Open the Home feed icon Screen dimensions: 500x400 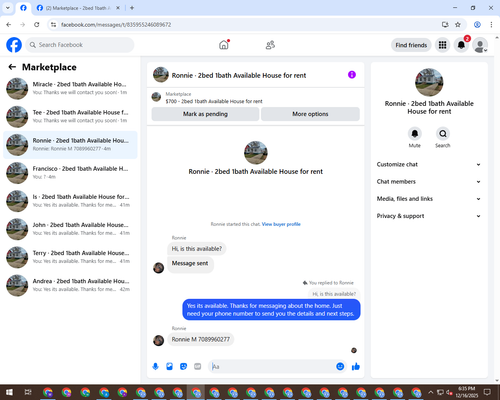(x=224, y=45)
